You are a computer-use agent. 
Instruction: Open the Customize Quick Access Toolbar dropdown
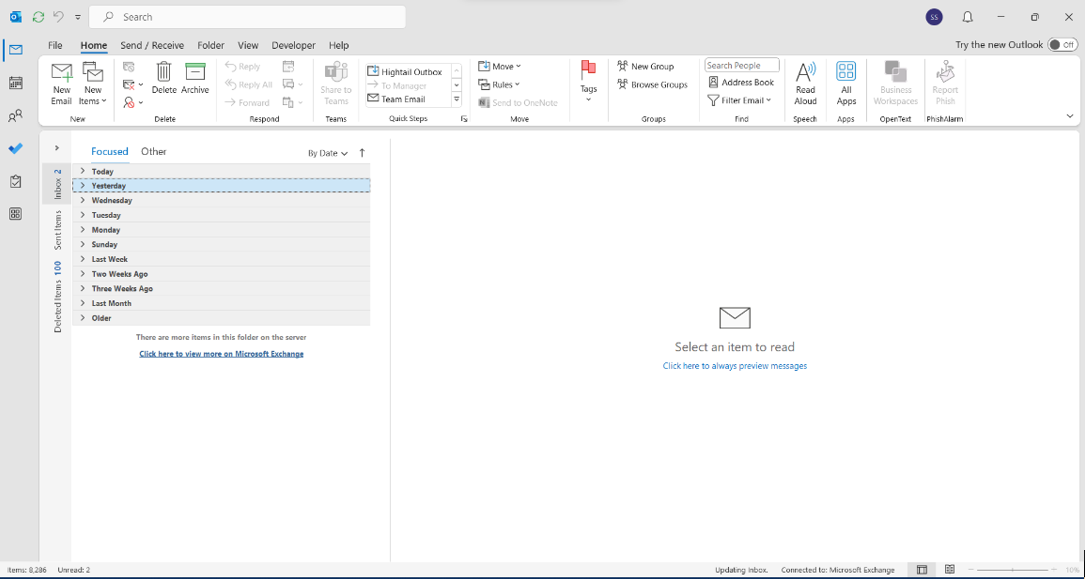tap(78, 17)
